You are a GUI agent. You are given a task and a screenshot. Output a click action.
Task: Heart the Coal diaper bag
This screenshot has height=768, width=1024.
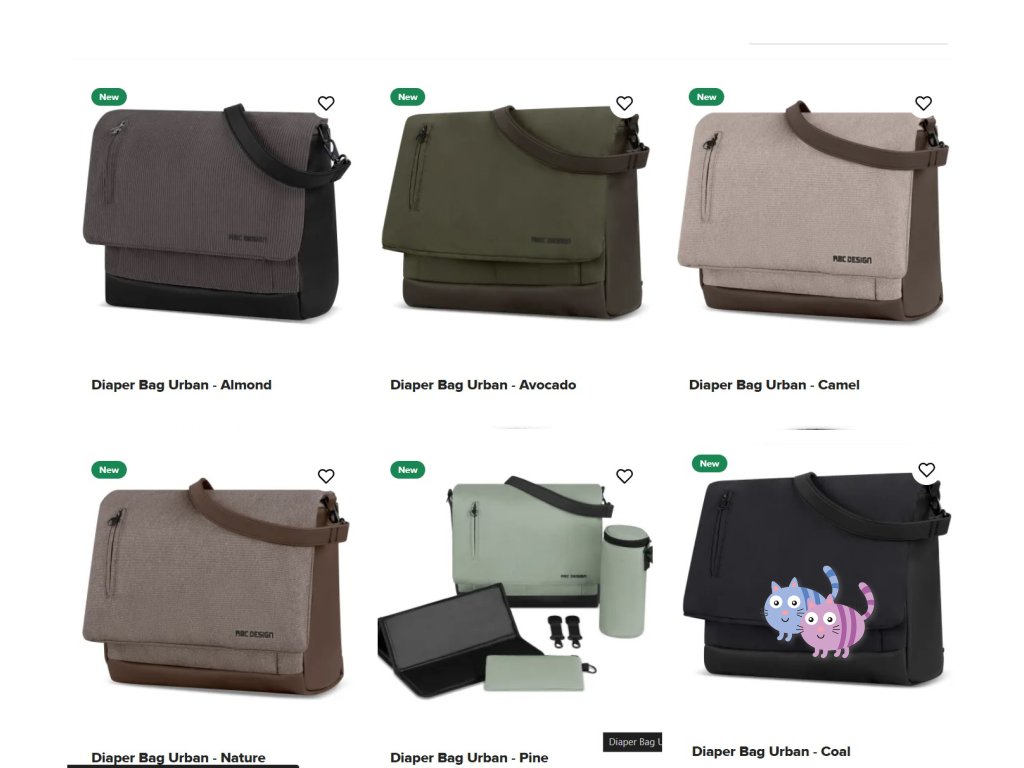coord(927,470)
